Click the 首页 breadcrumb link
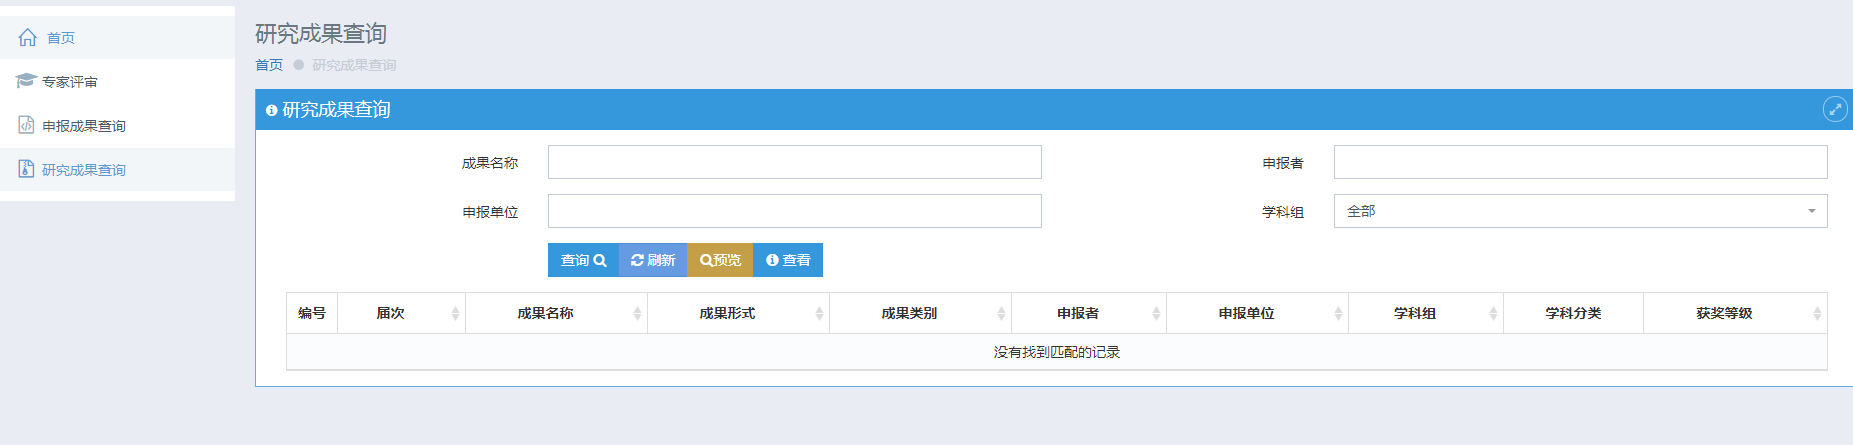This screenshot has width=1853, height=445. [x=269, y=65]
